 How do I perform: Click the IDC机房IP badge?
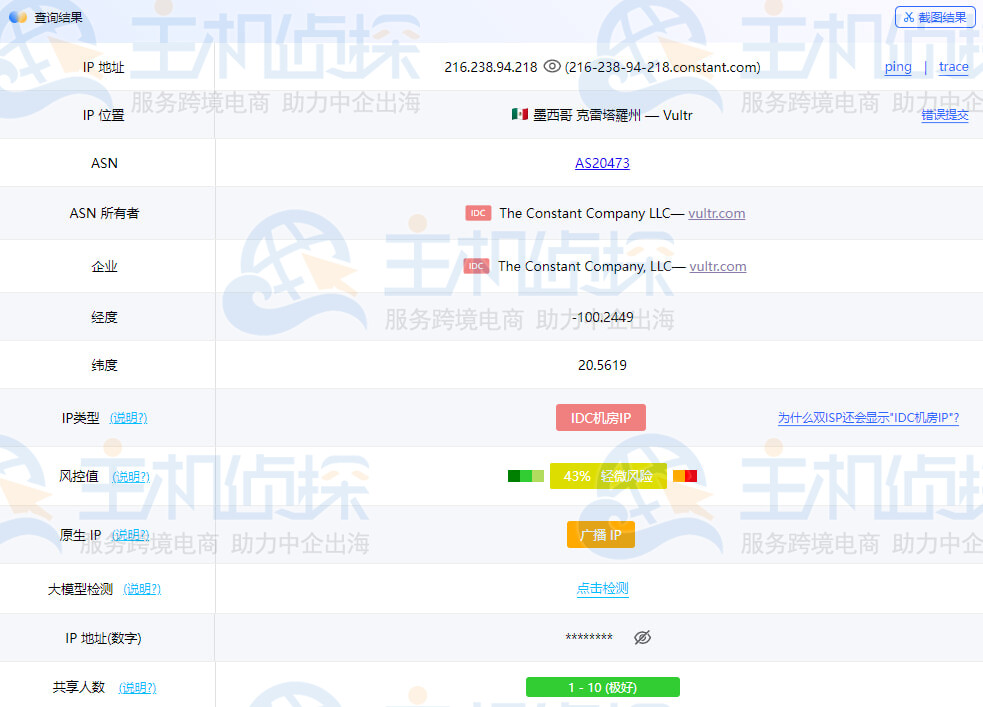601,418
